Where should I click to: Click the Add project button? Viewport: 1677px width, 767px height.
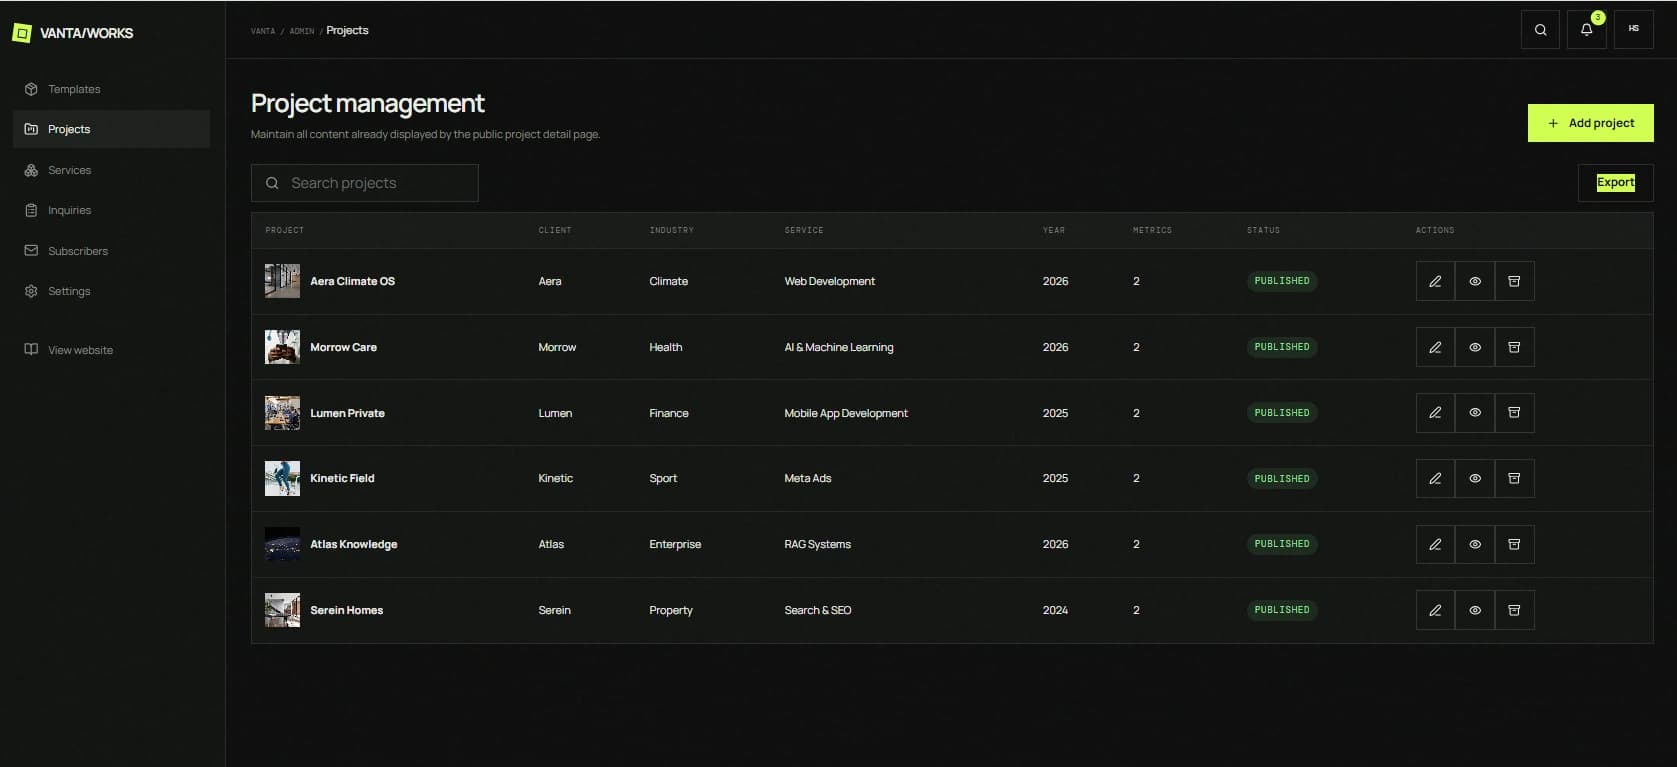1590,123
